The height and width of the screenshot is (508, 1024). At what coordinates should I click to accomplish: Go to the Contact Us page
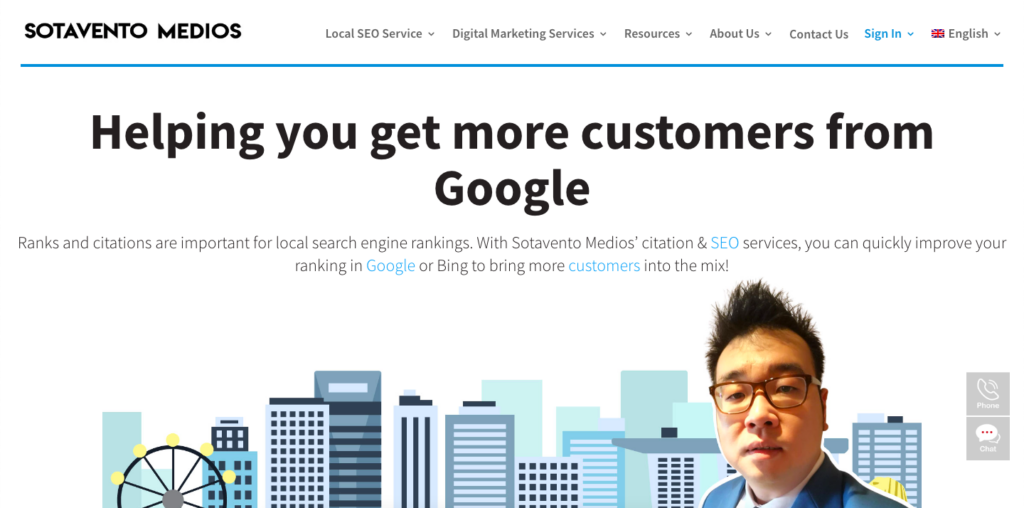click(x=818, y=34)
